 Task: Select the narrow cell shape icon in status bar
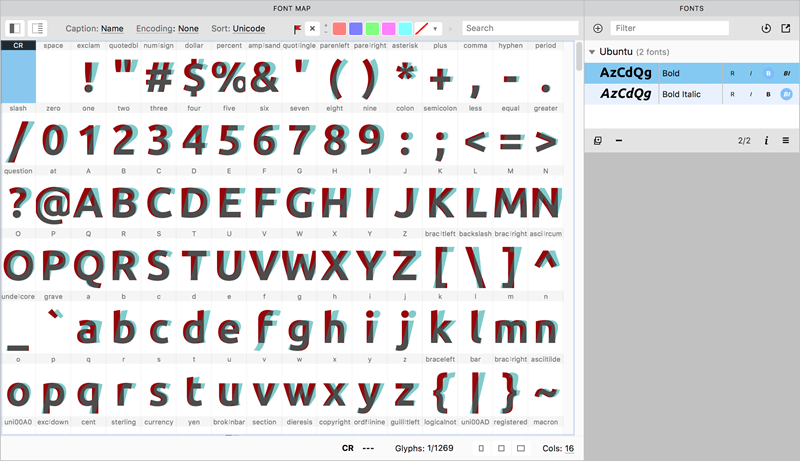click(481, 448)
